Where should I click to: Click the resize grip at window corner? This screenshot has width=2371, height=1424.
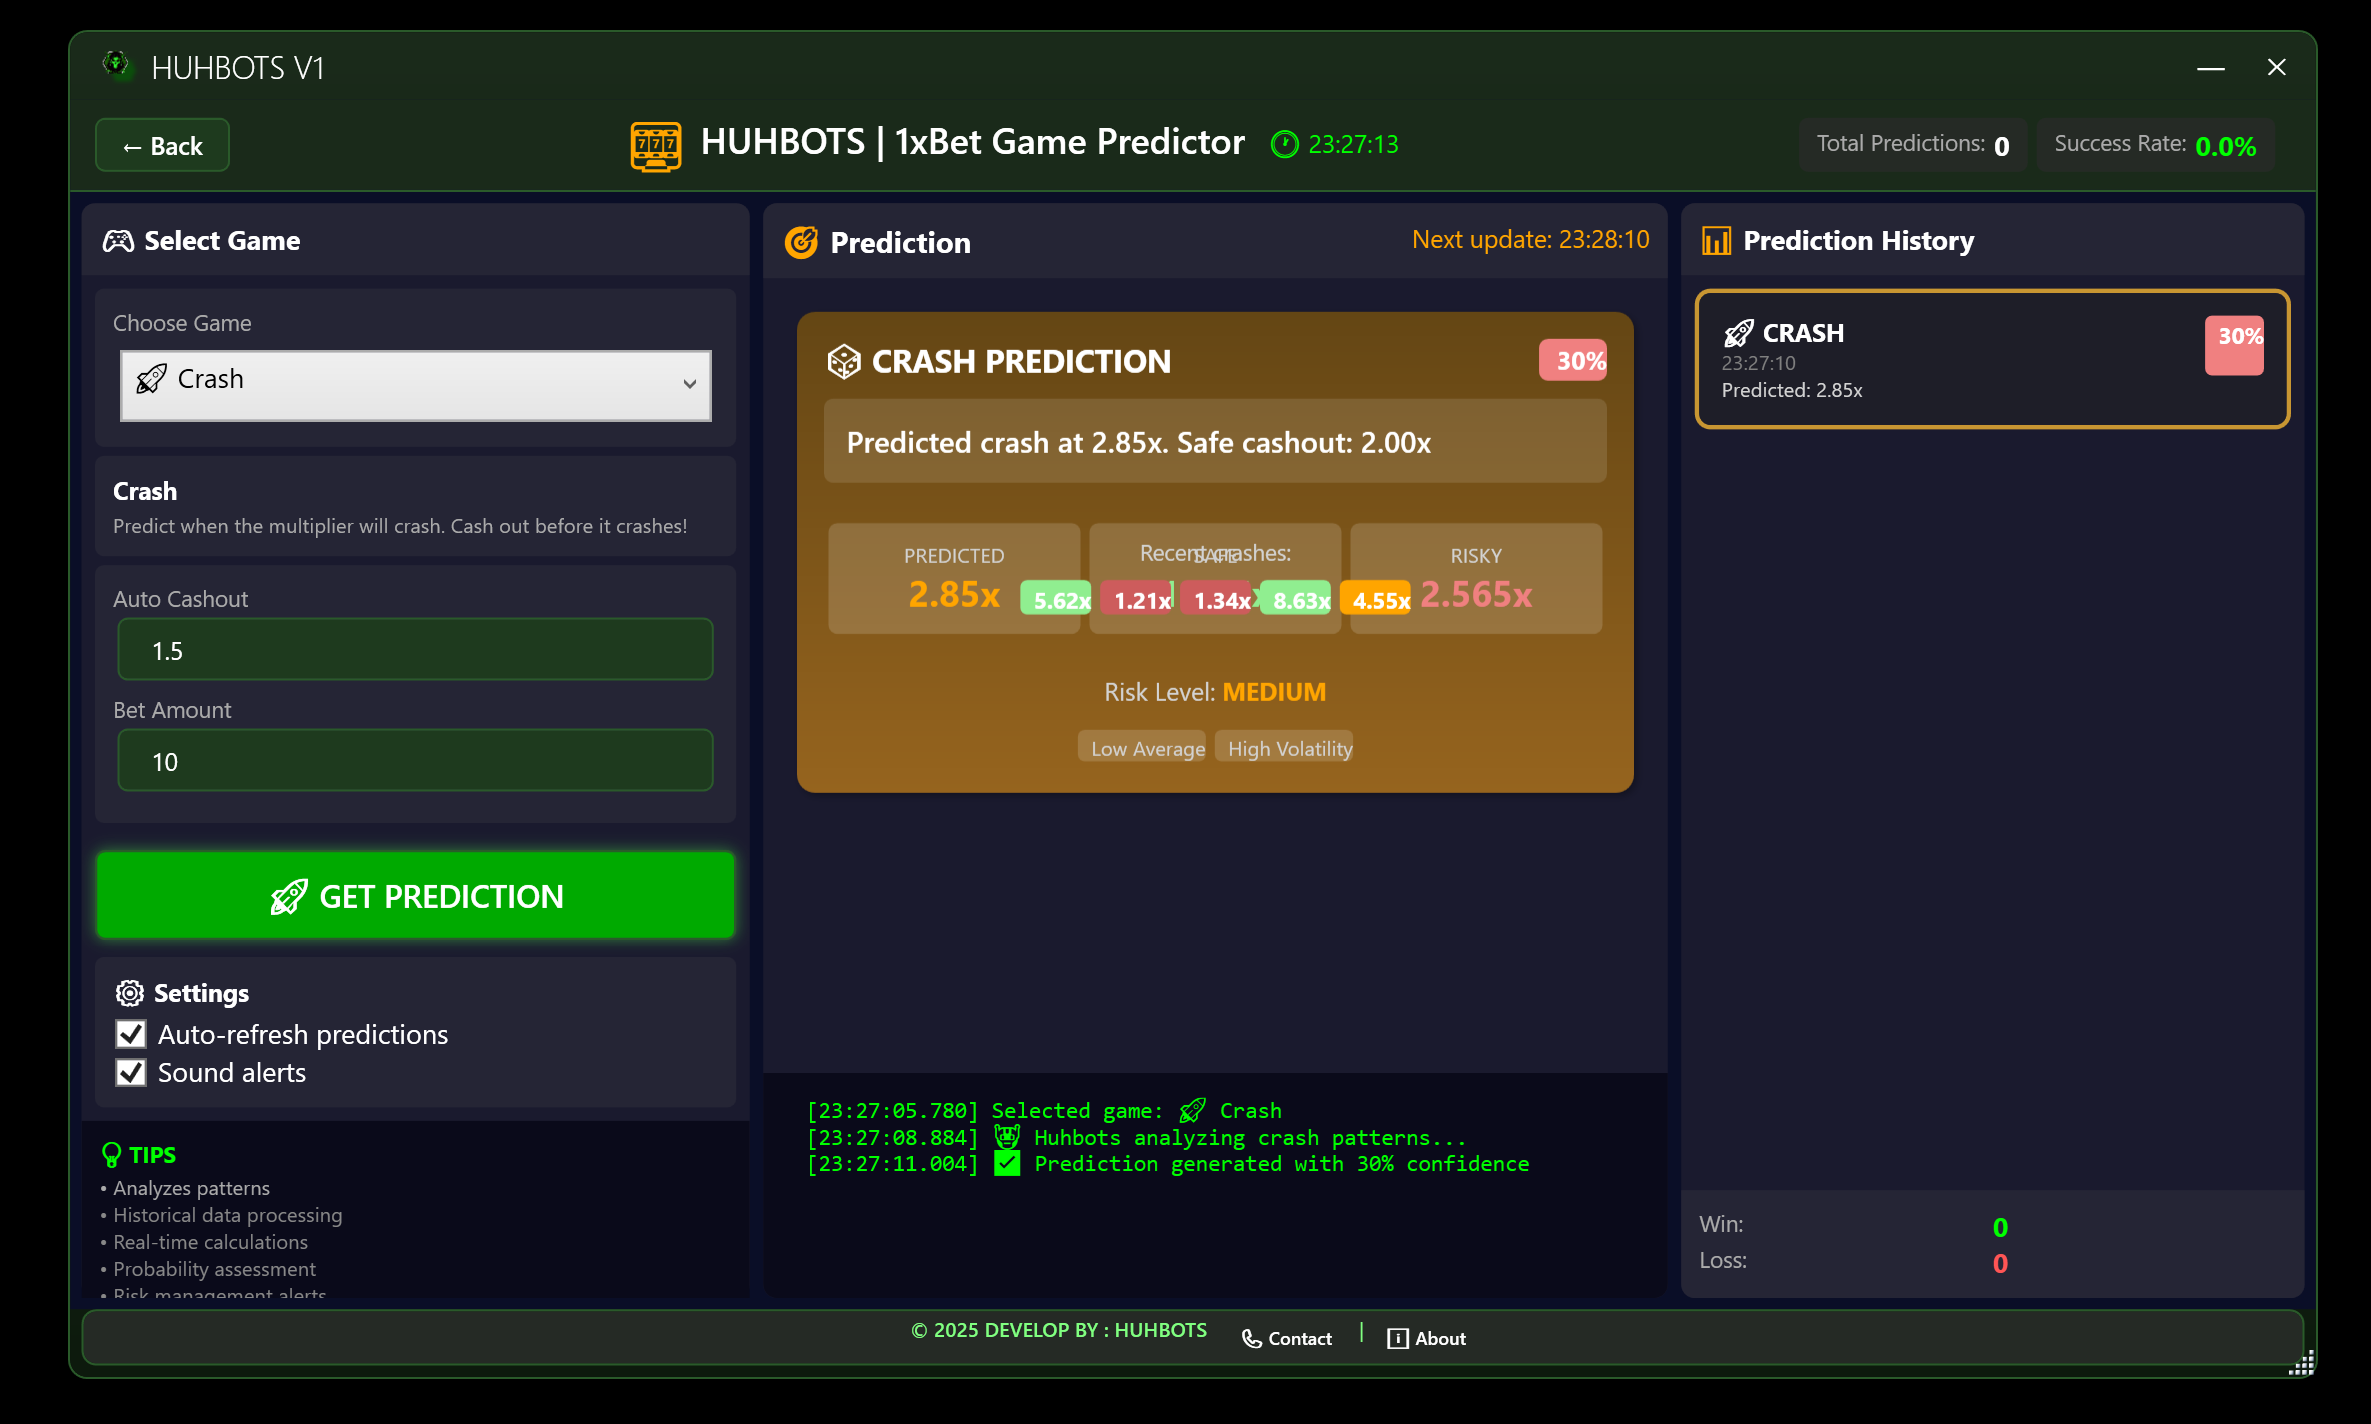(2301, 1364)
